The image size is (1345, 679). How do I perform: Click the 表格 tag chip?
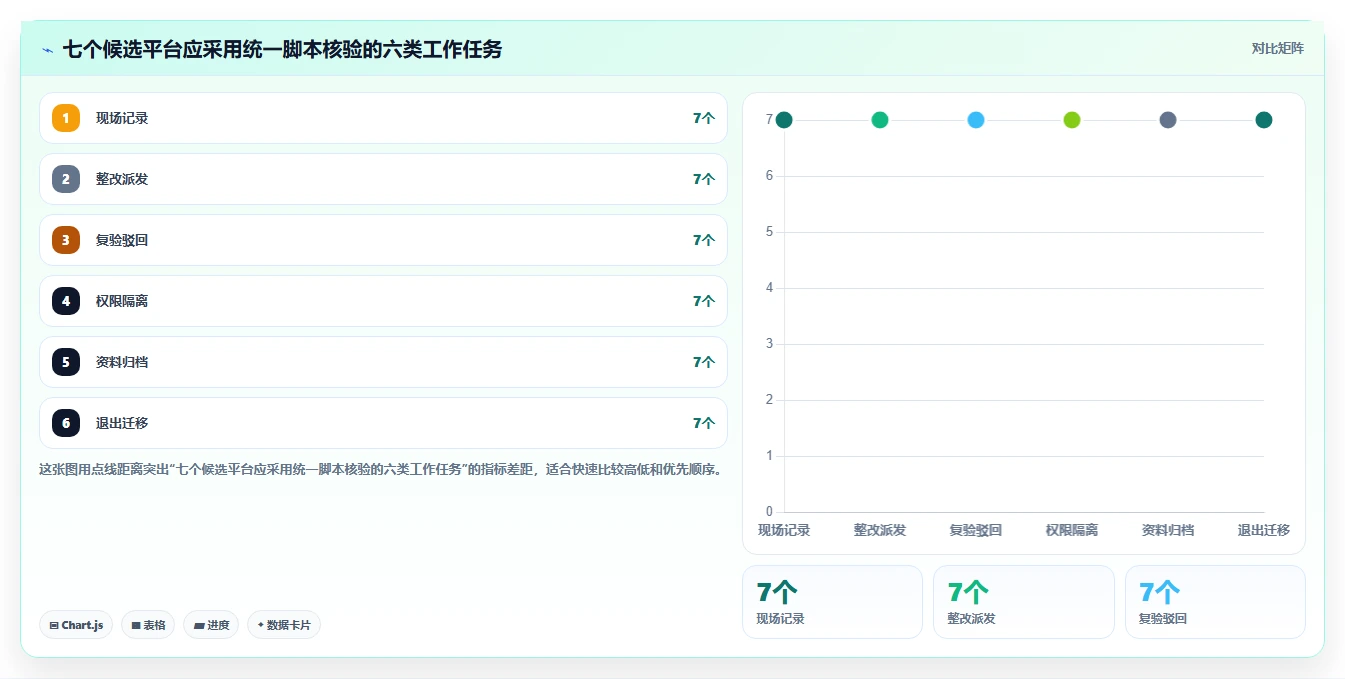point(148,625)
